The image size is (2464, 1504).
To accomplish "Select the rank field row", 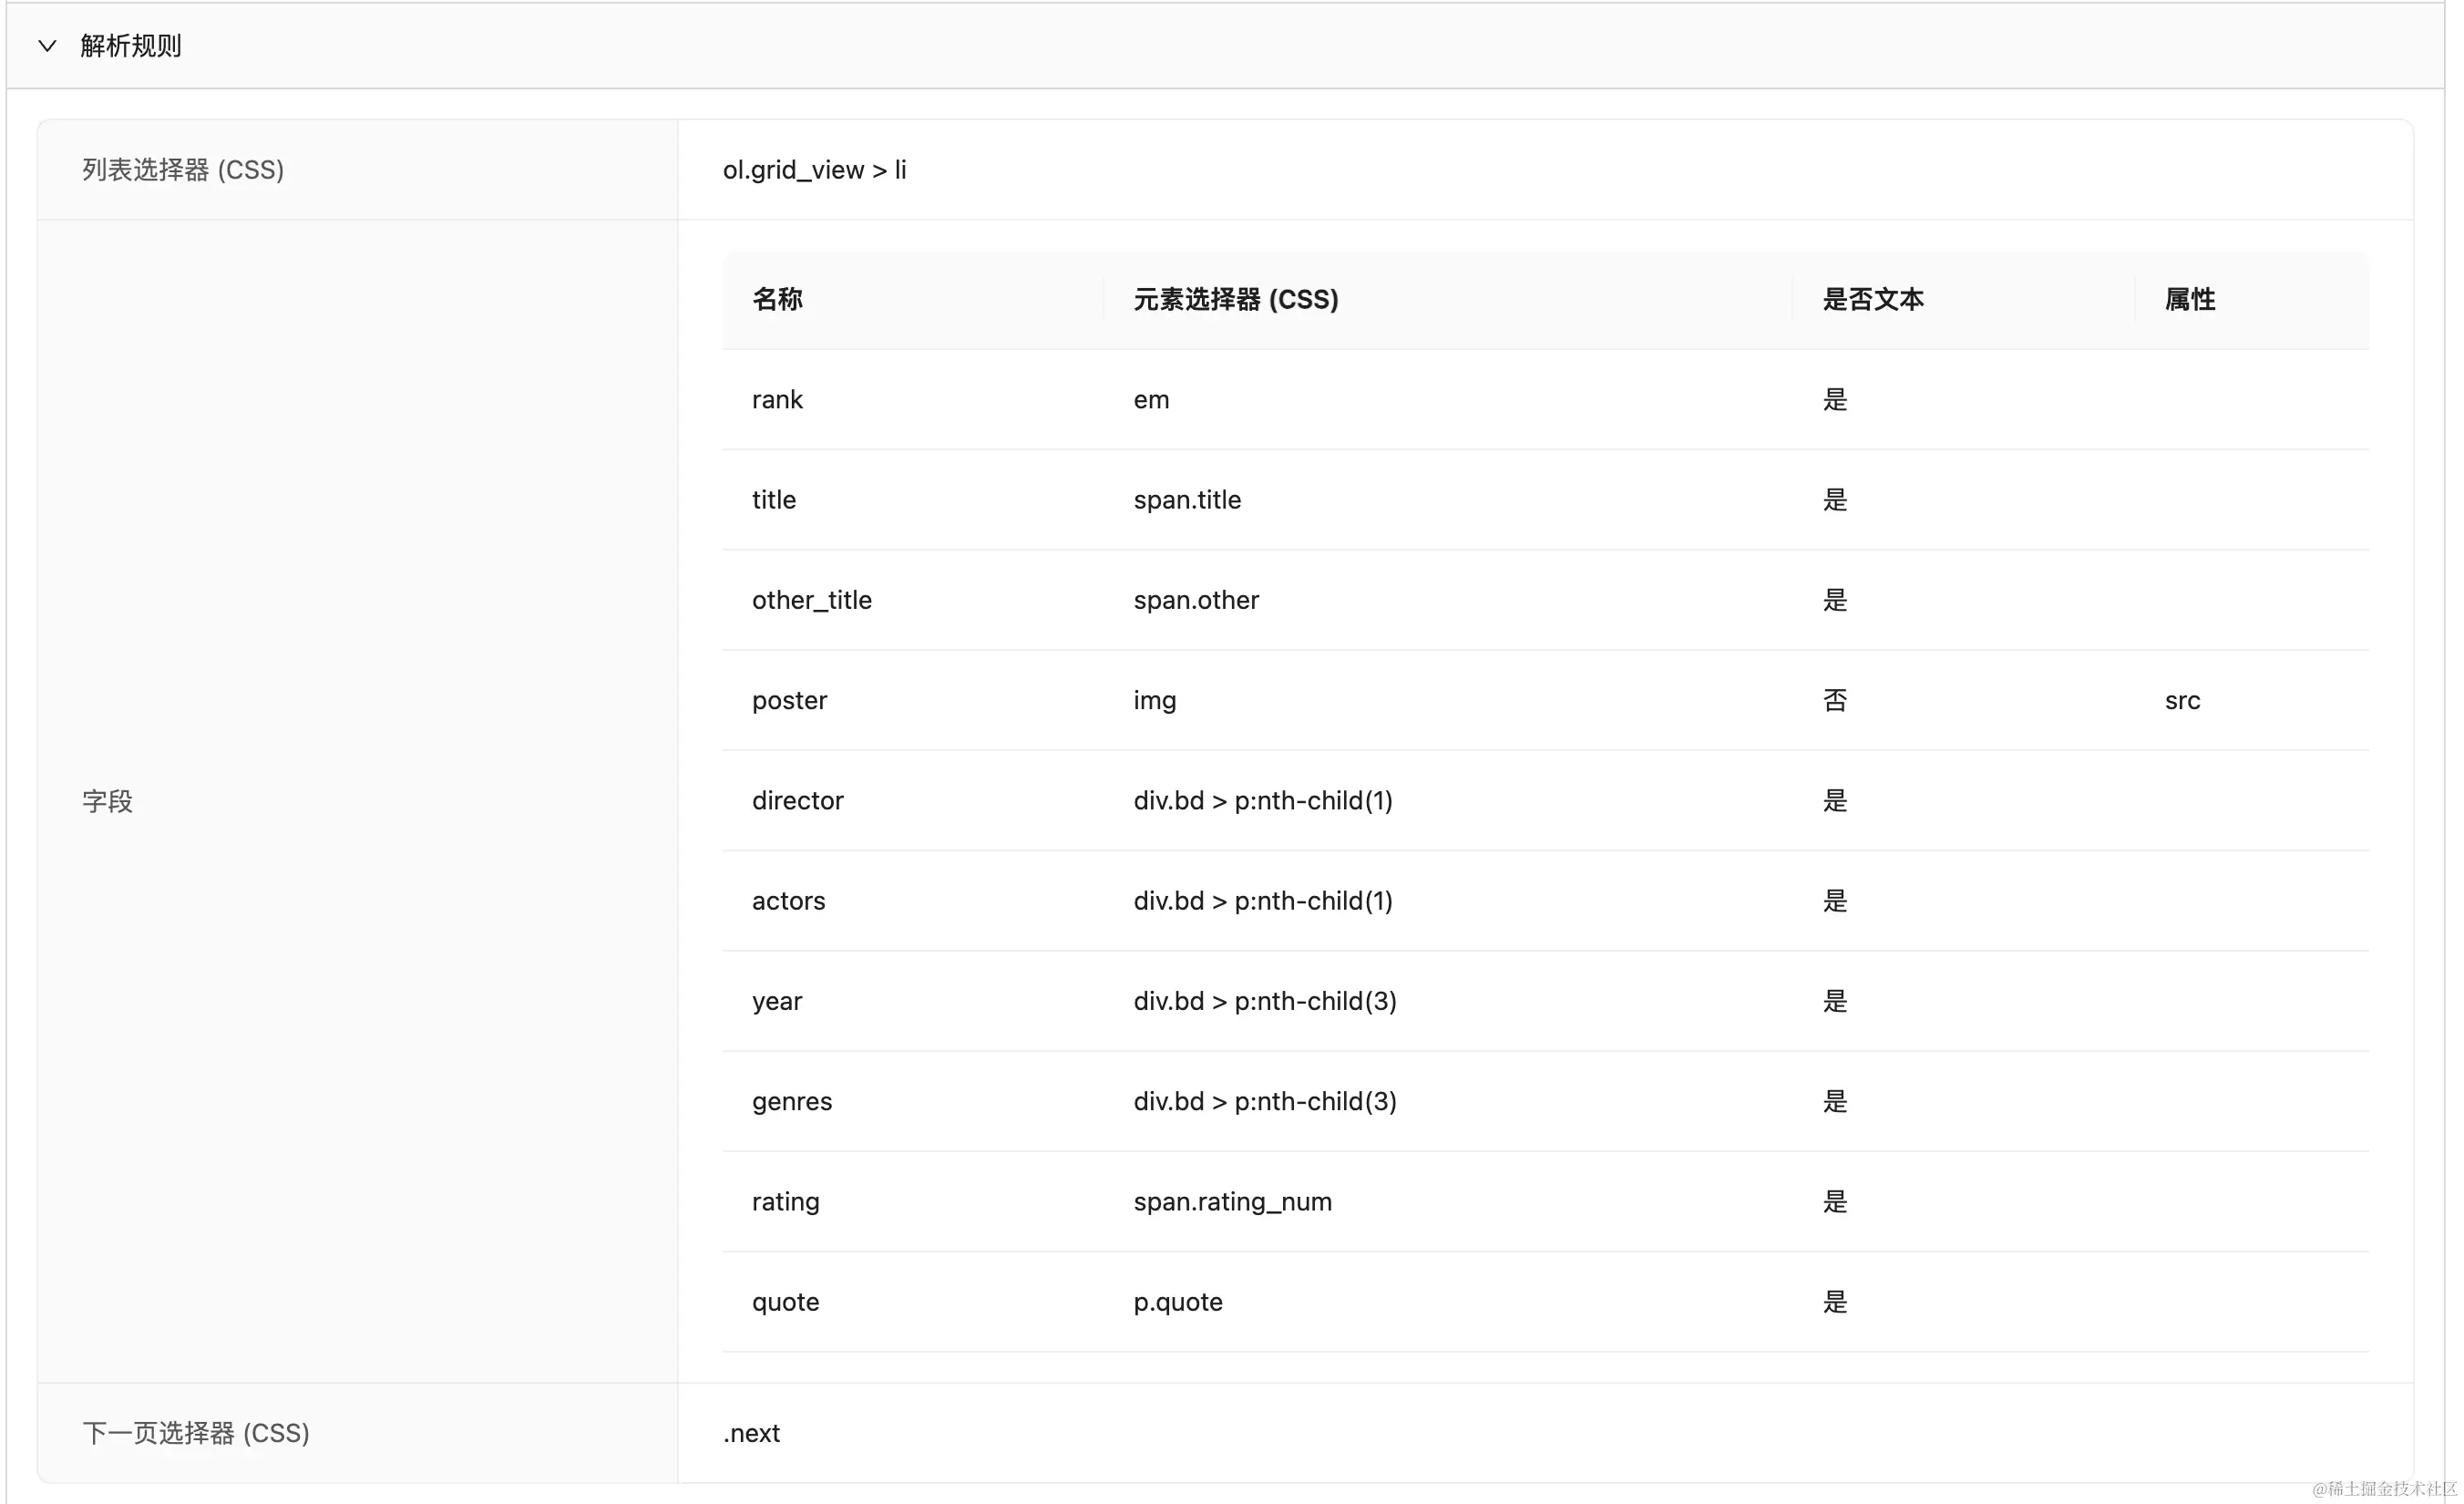I will click(777, 399).
